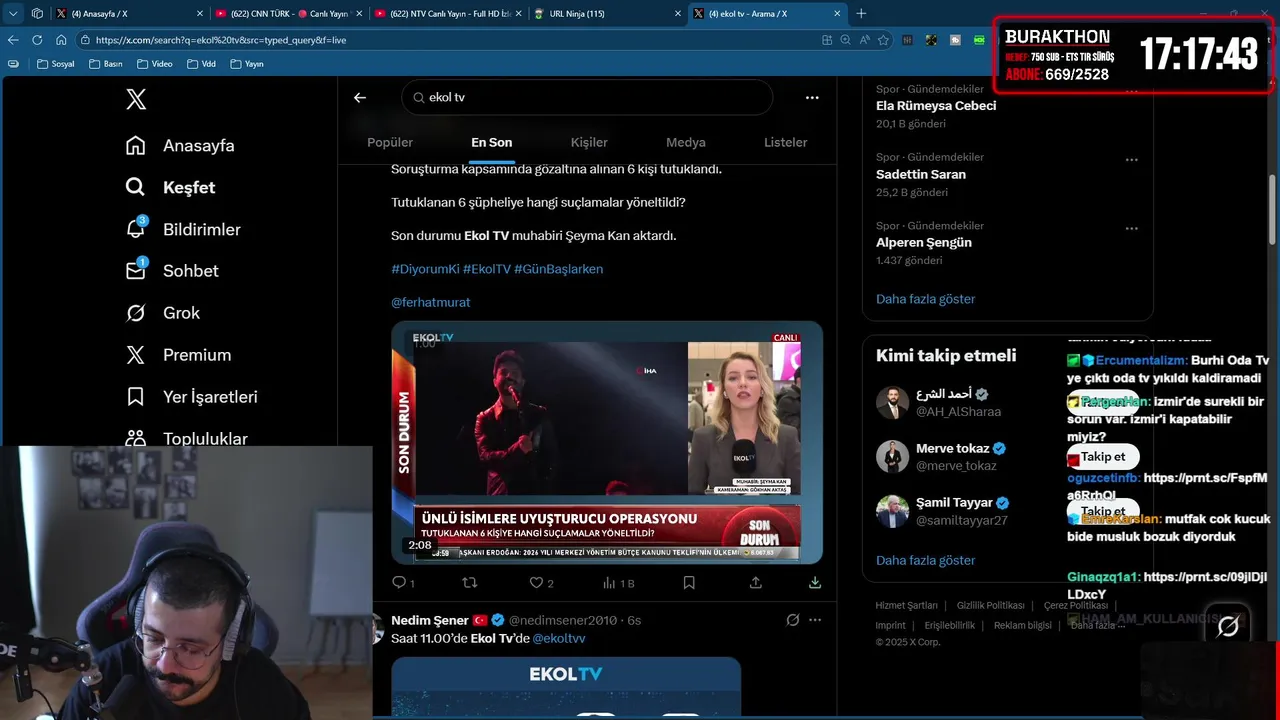1280x720 pixels.
Task: Open Bildirimler notifications
Action: click(183, 229)
